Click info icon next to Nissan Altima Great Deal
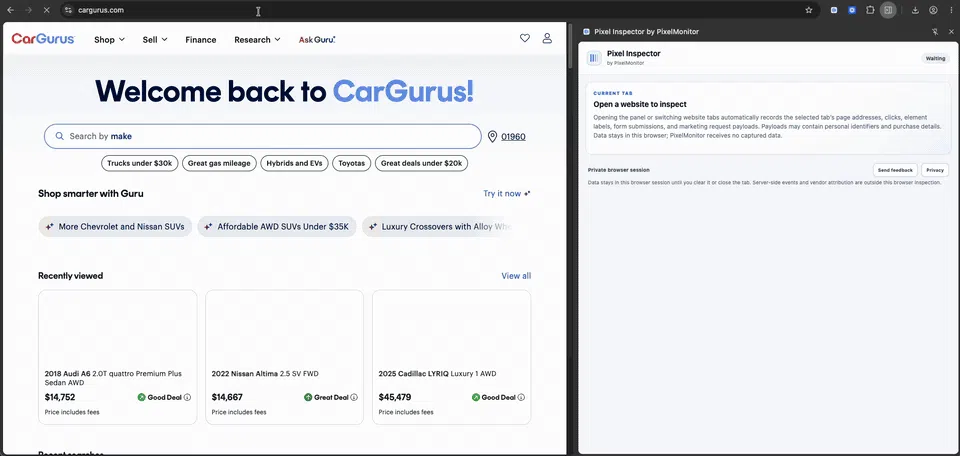Viewport: 960px width, 456px height. (354, 397)
